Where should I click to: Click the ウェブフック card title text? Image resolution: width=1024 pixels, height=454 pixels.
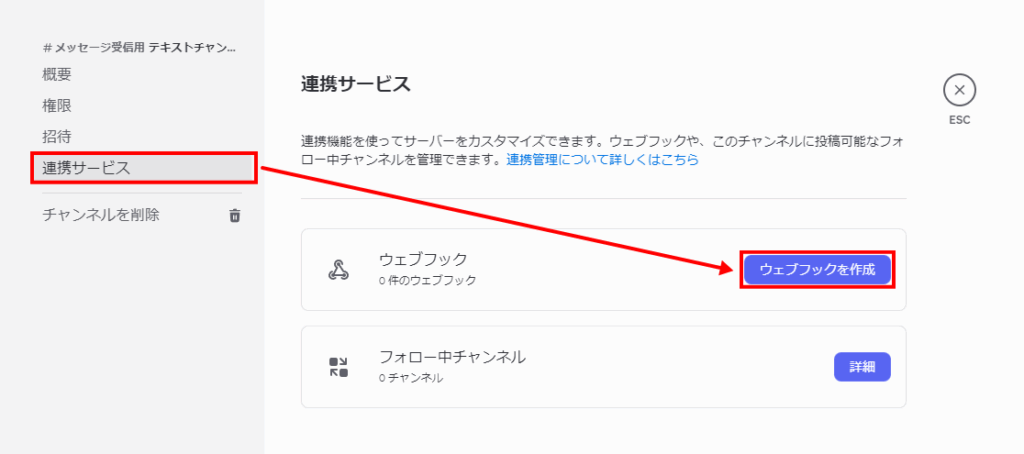[423, 259]
